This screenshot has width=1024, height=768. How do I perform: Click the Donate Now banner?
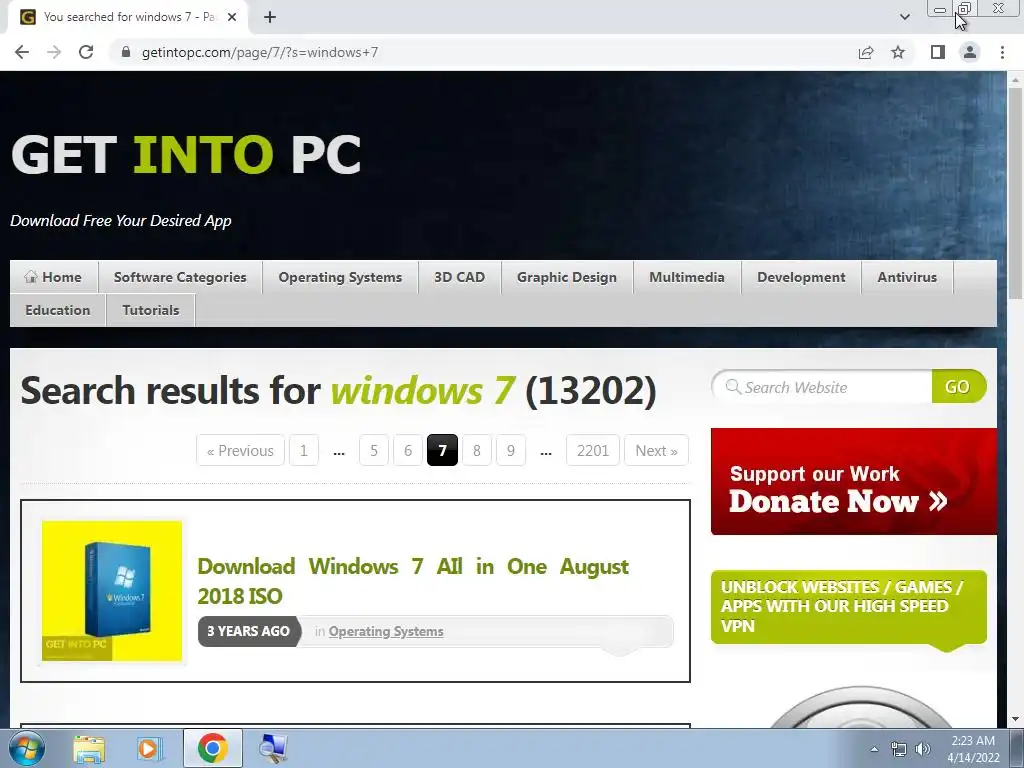pos(854,482)
